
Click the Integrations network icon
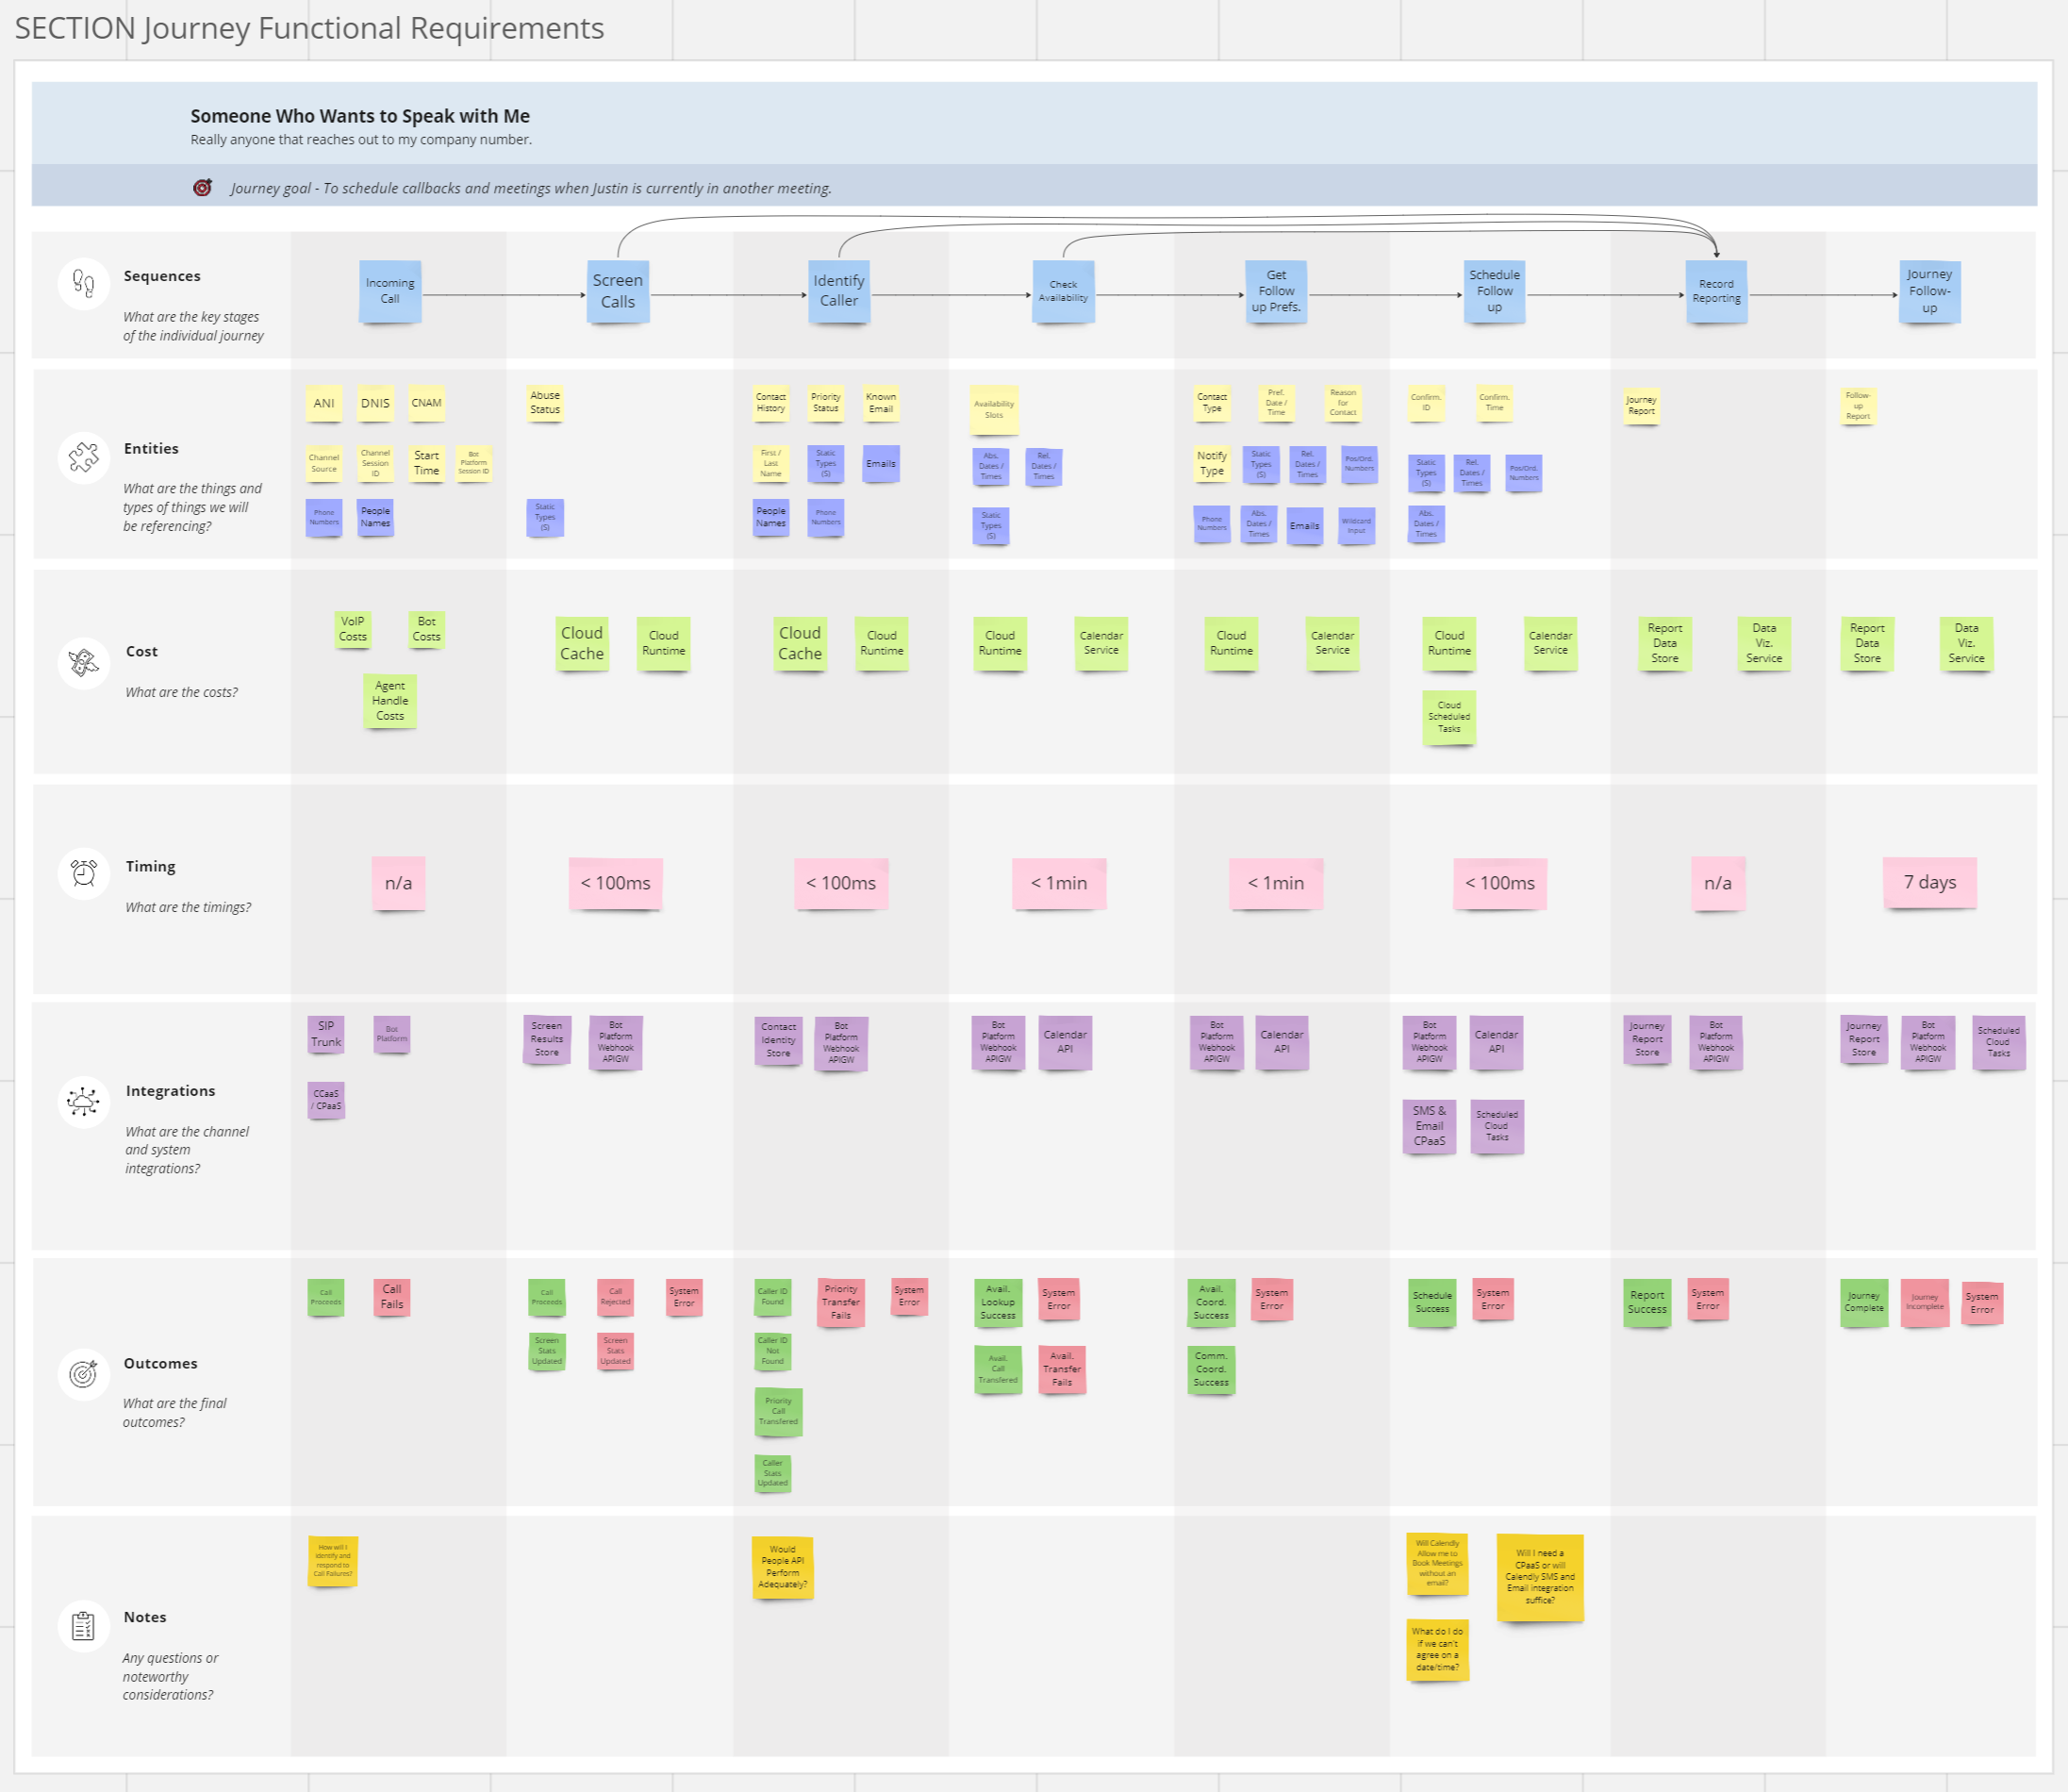coord(84,1102)
